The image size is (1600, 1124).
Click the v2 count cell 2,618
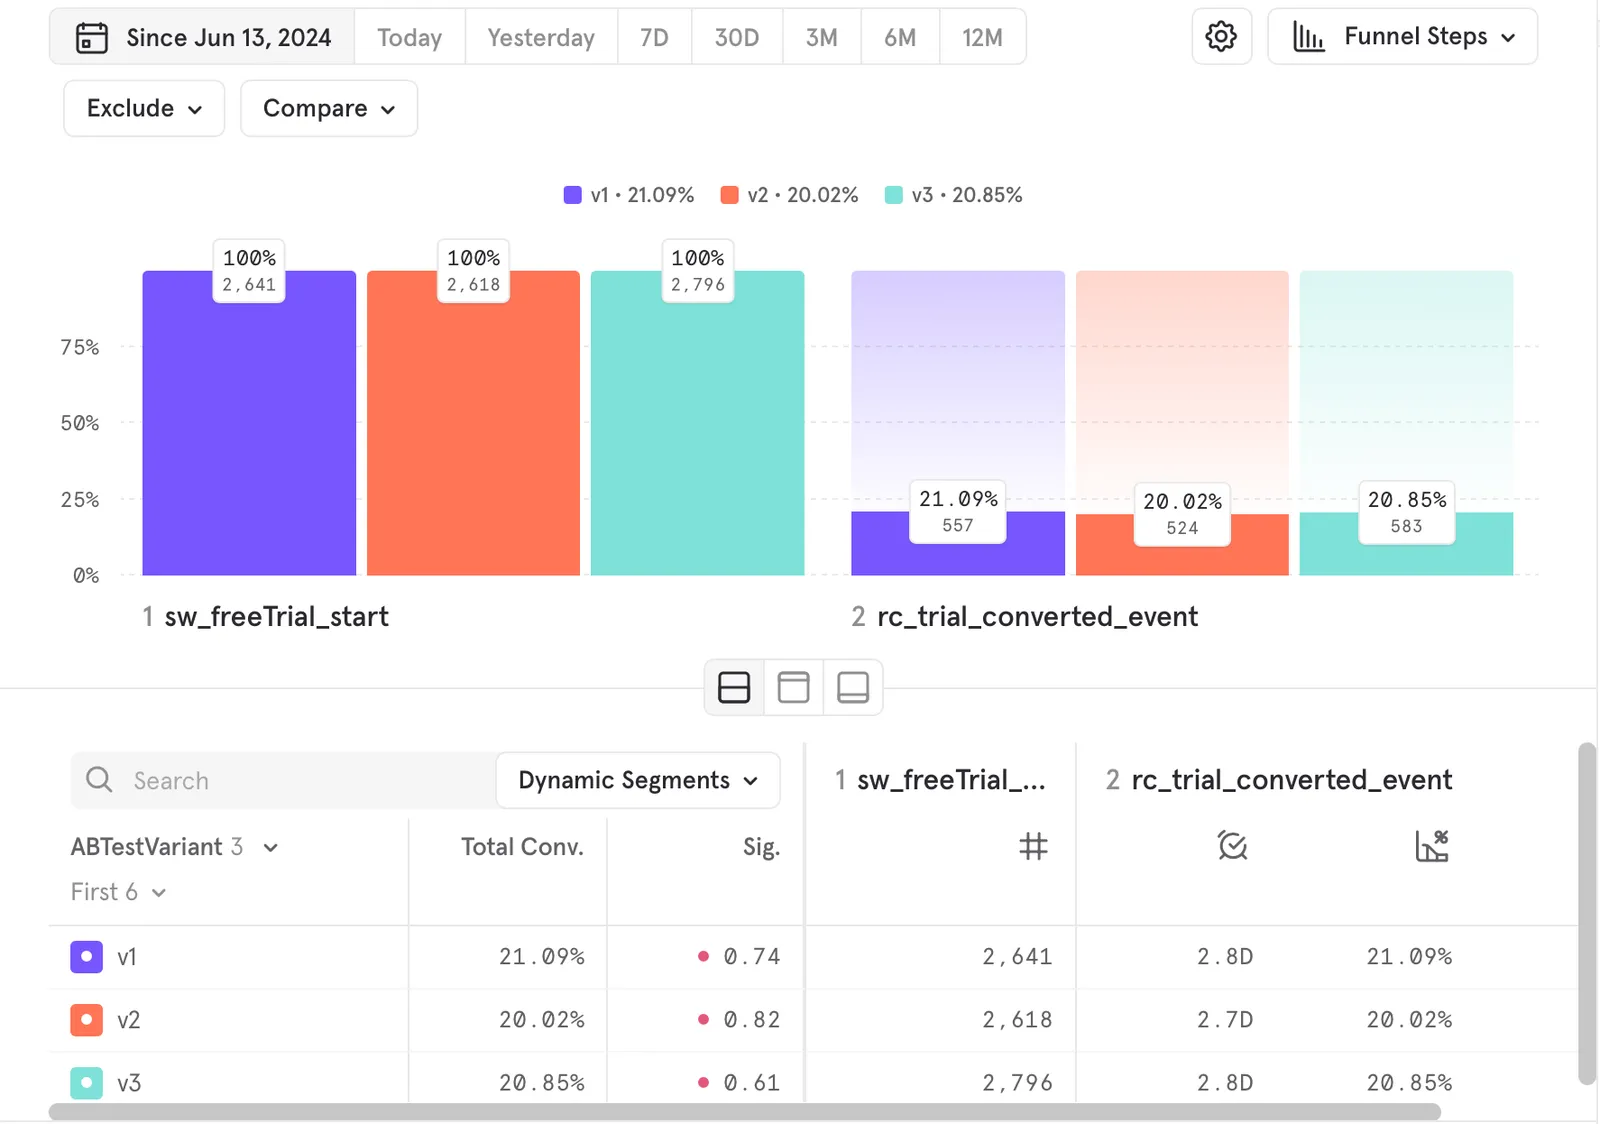tap(1017, 1020)
